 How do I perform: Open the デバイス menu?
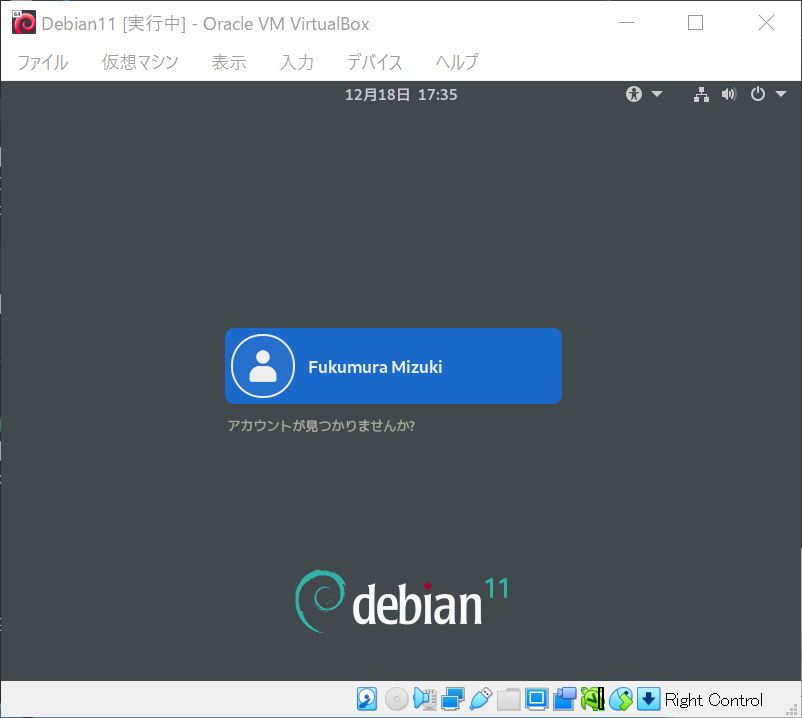pos(375,62)
